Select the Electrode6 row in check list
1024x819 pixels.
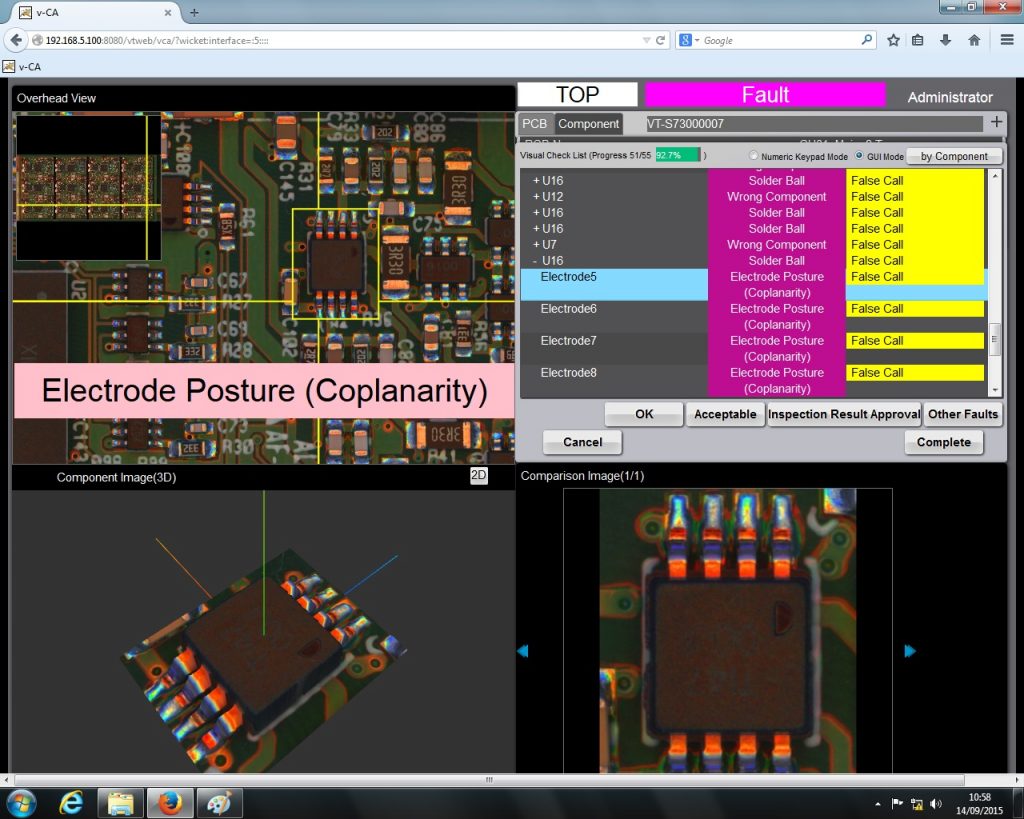tap(569, 309)
